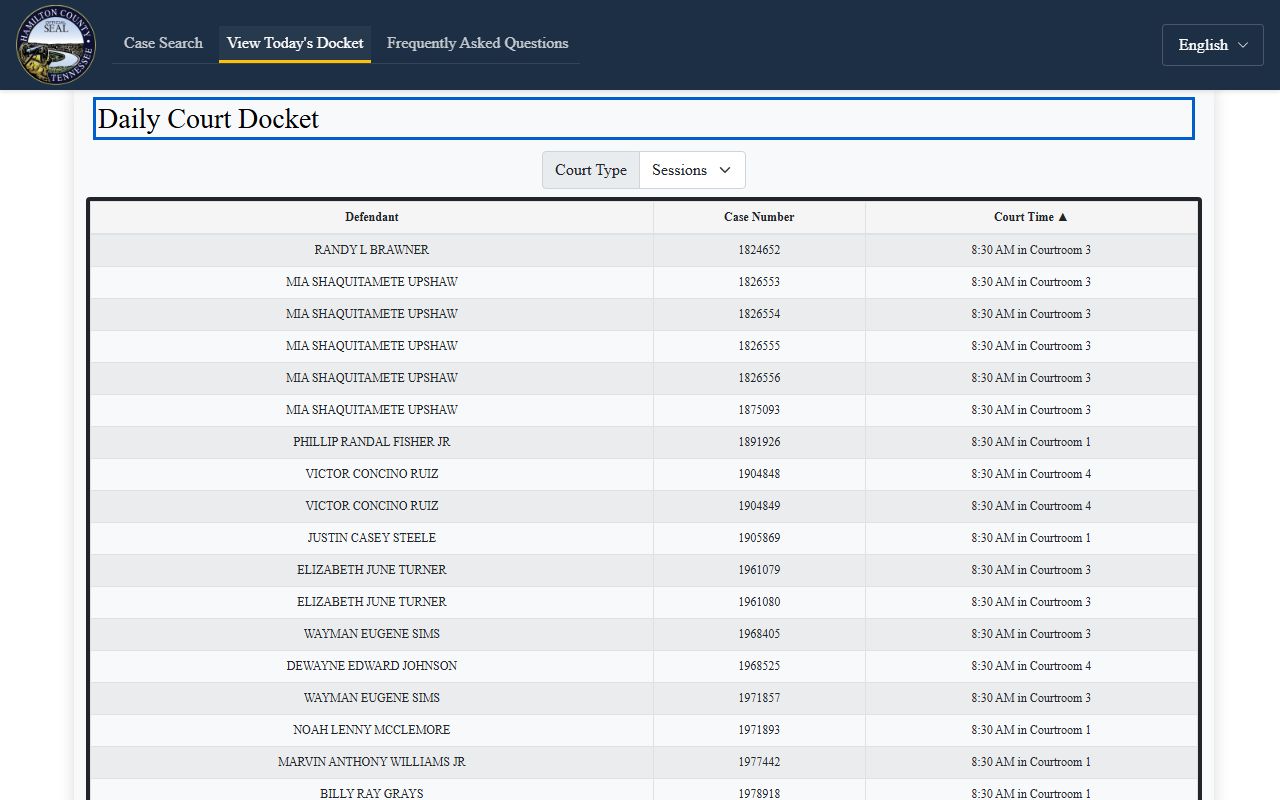Select defendant BILLY RAY GRAYS
This screenshot has width=1280, height=800.
[372, 793]
